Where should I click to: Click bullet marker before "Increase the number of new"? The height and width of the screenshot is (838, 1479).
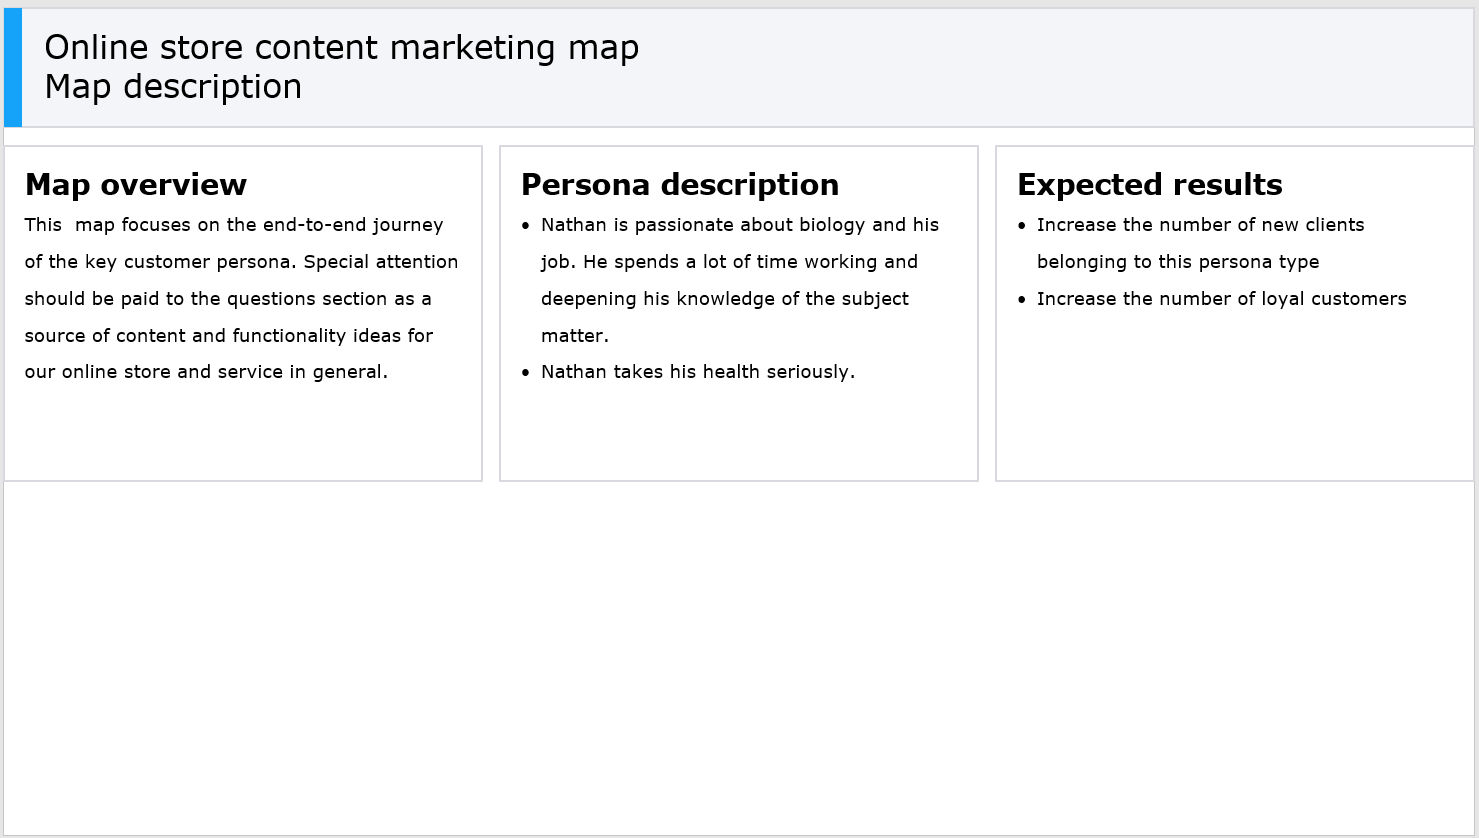click(x=1022, y=226)
